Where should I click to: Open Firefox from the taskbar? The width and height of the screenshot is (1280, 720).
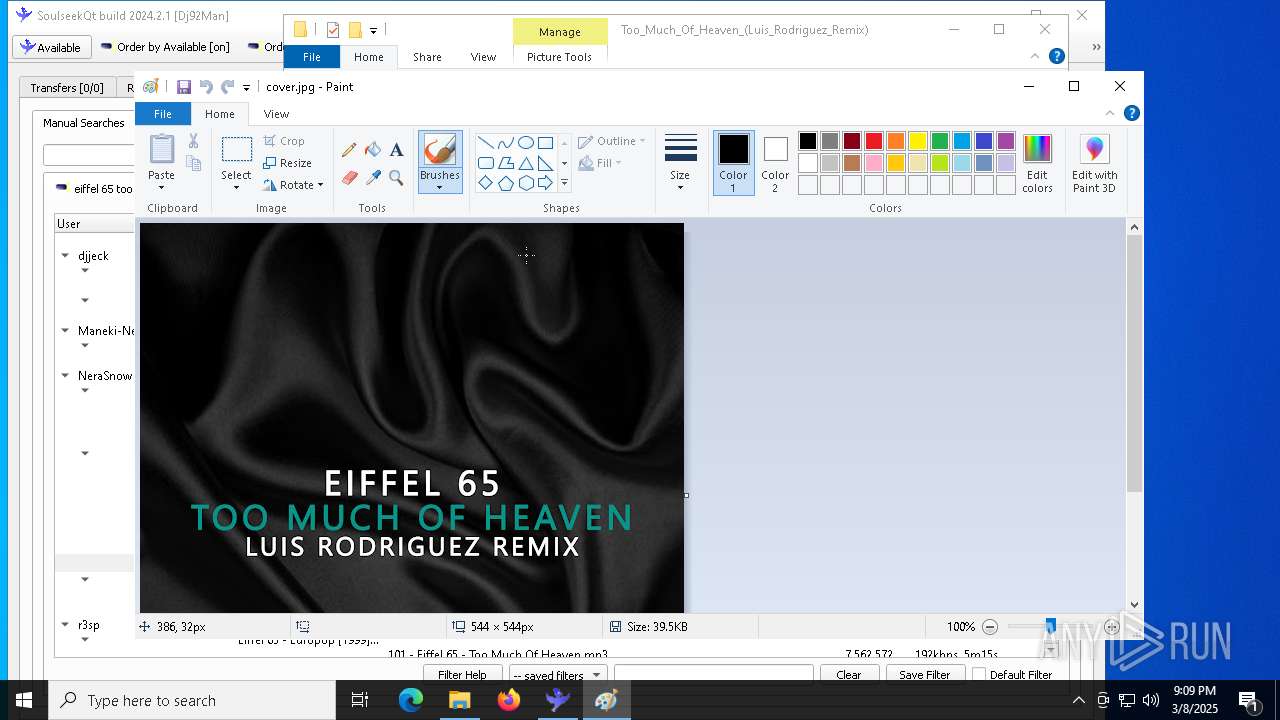tap(509, 700)
